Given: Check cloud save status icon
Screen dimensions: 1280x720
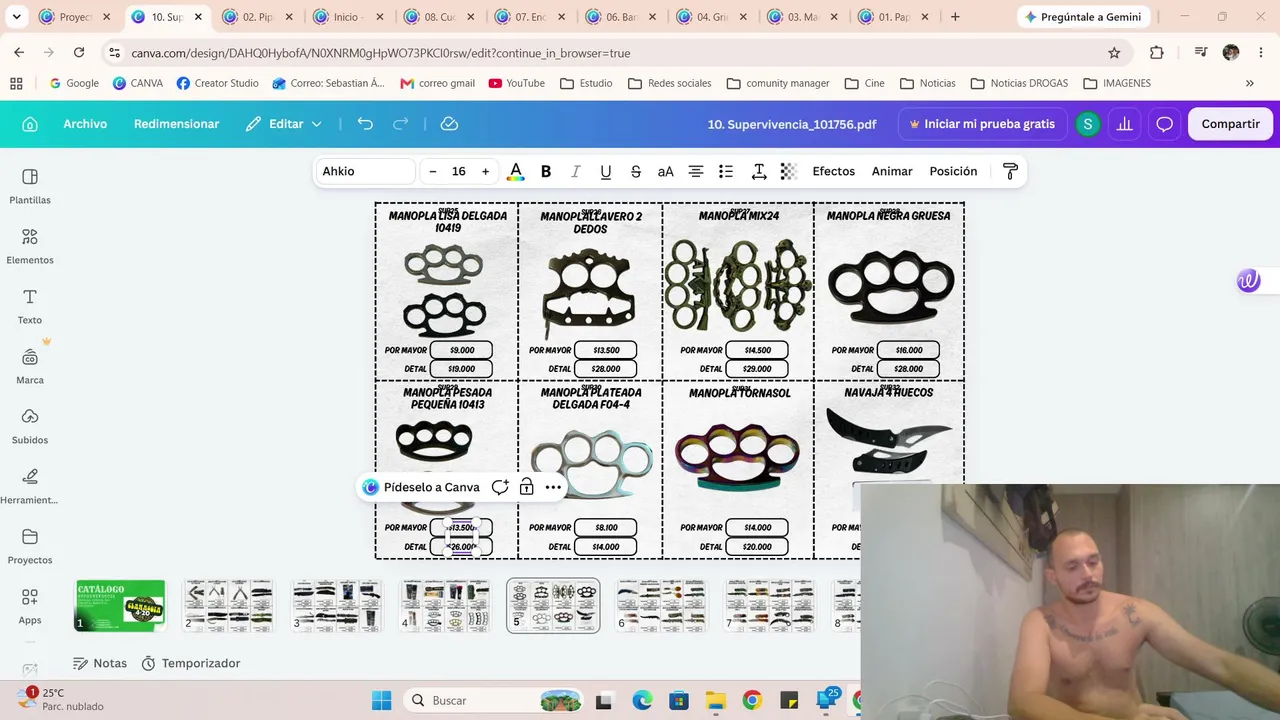Looking at the screenshot, I should tap(449, 124).
